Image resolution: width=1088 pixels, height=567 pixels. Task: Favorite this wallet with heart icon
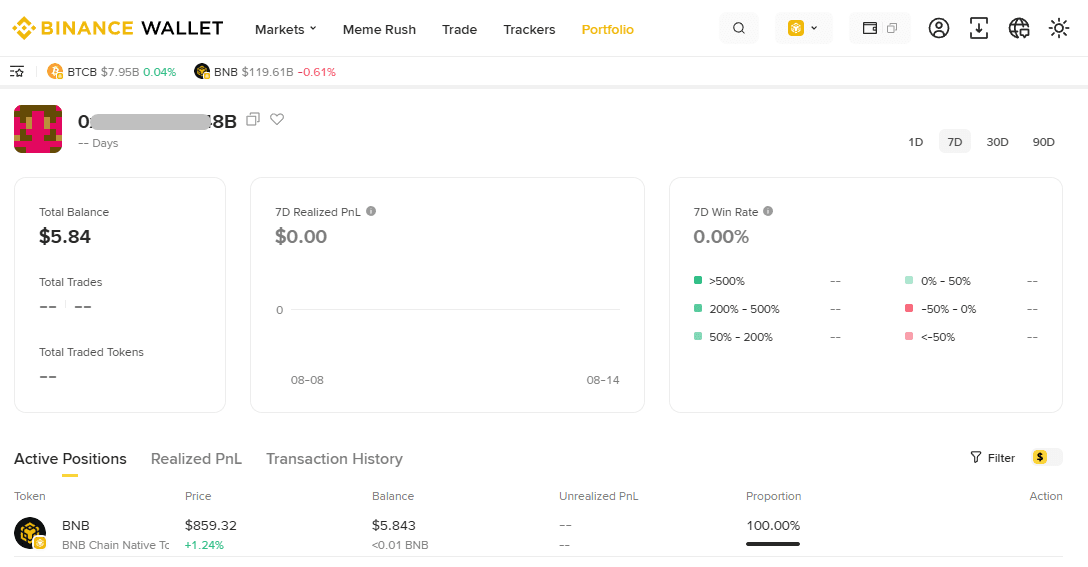coord(277,119)
